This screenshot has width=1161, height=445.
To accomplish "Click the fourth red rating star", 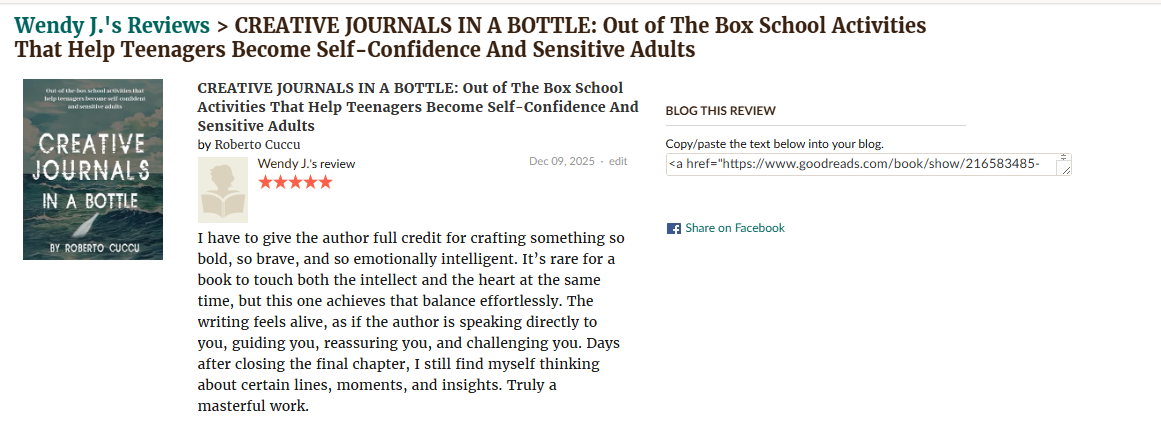I will click(310, 182).
